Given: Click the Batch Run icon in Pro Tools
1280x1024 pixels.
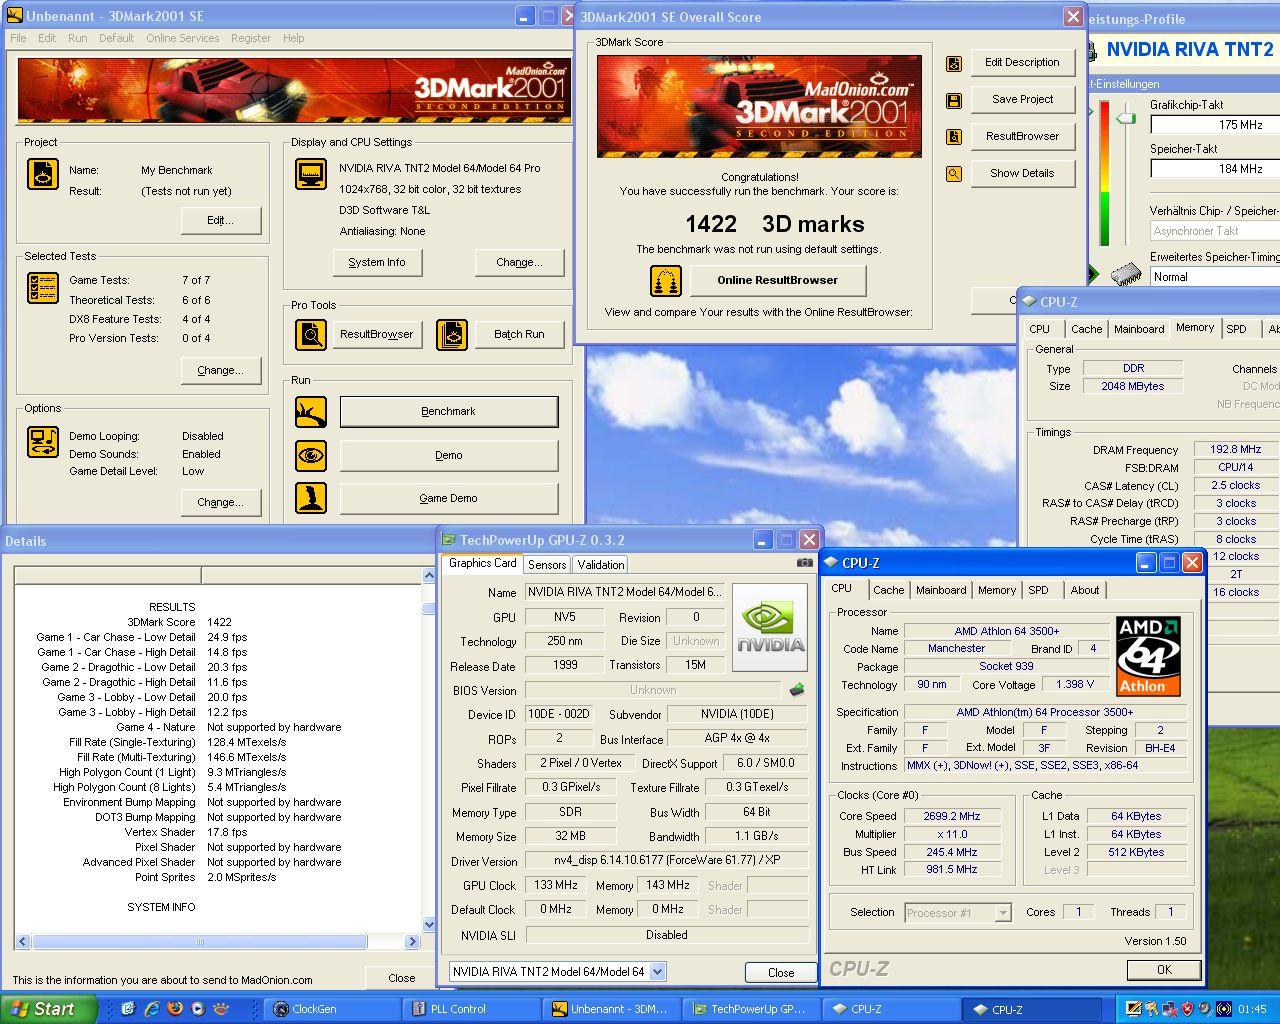Looking at the screenshot, I should click(x=452, y=334).
